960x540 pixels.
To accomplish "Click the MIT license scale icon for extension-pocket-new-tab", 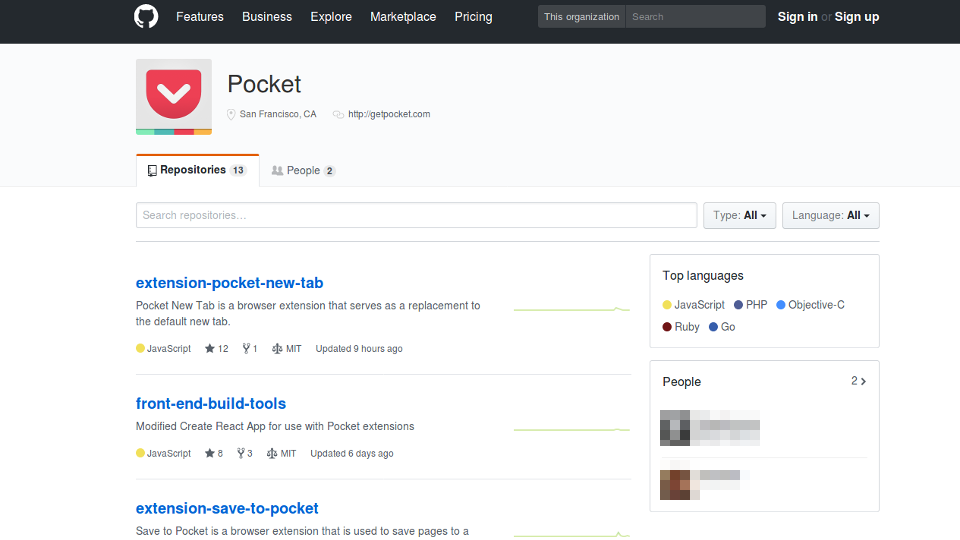I will click(x=277, y=348).
